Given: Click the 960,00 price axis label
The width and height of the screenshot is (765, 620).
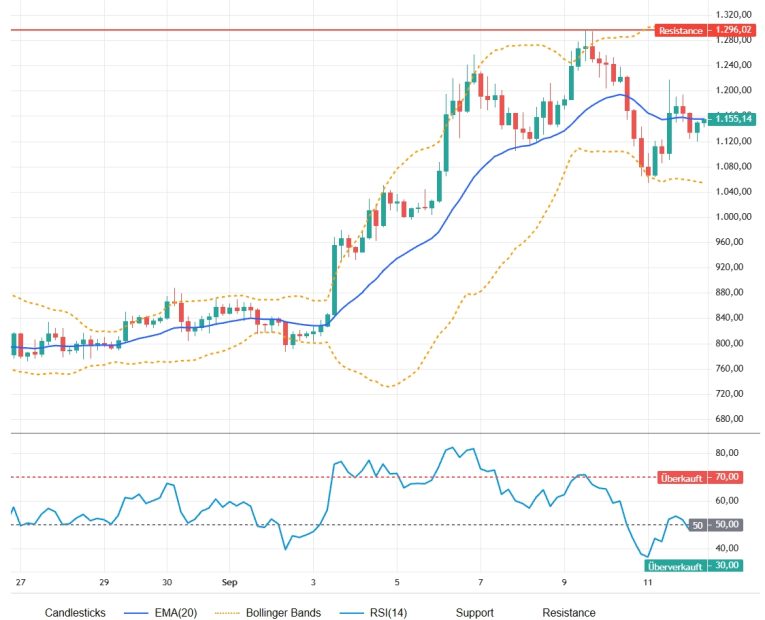Looking at the screenshot, I should [x=729, y=242].
